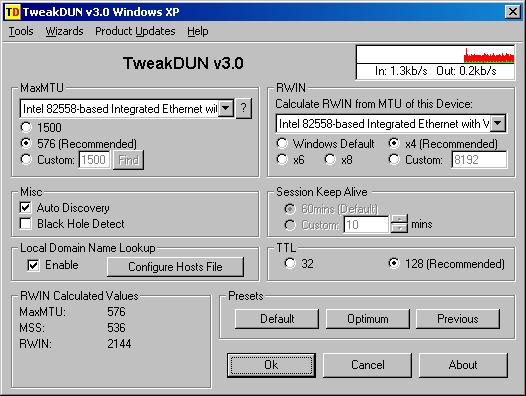Apply the Optimum preset
Image resolution: width=526 pixels, height=396 pixels.
[368, 319]
